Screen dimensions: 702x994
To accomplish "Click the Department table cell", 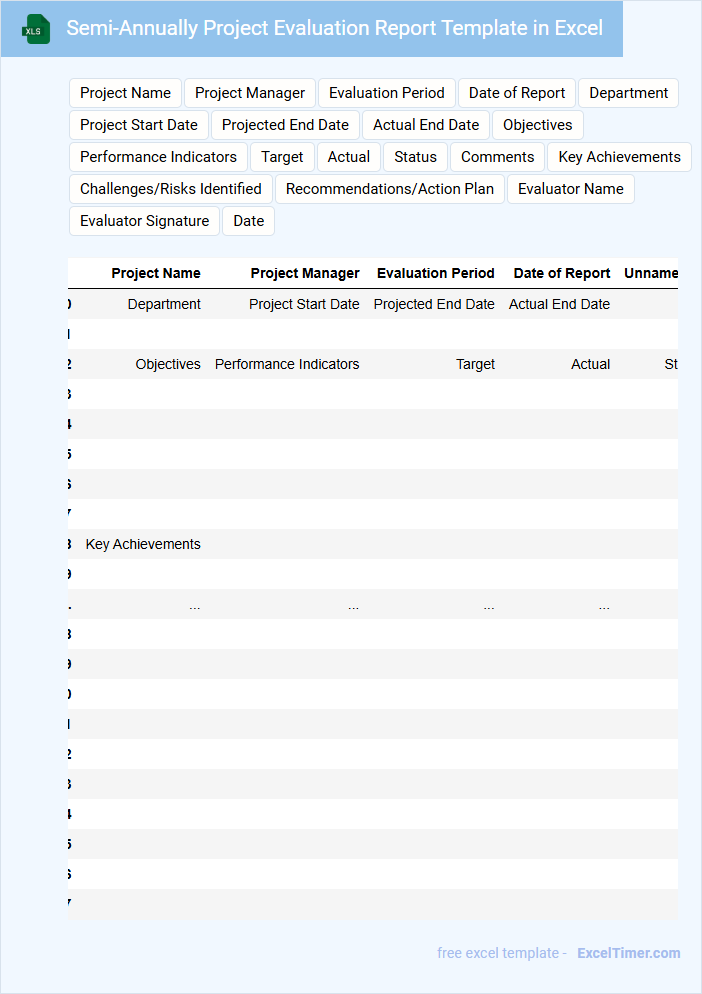I will click(x=164, y=304).
